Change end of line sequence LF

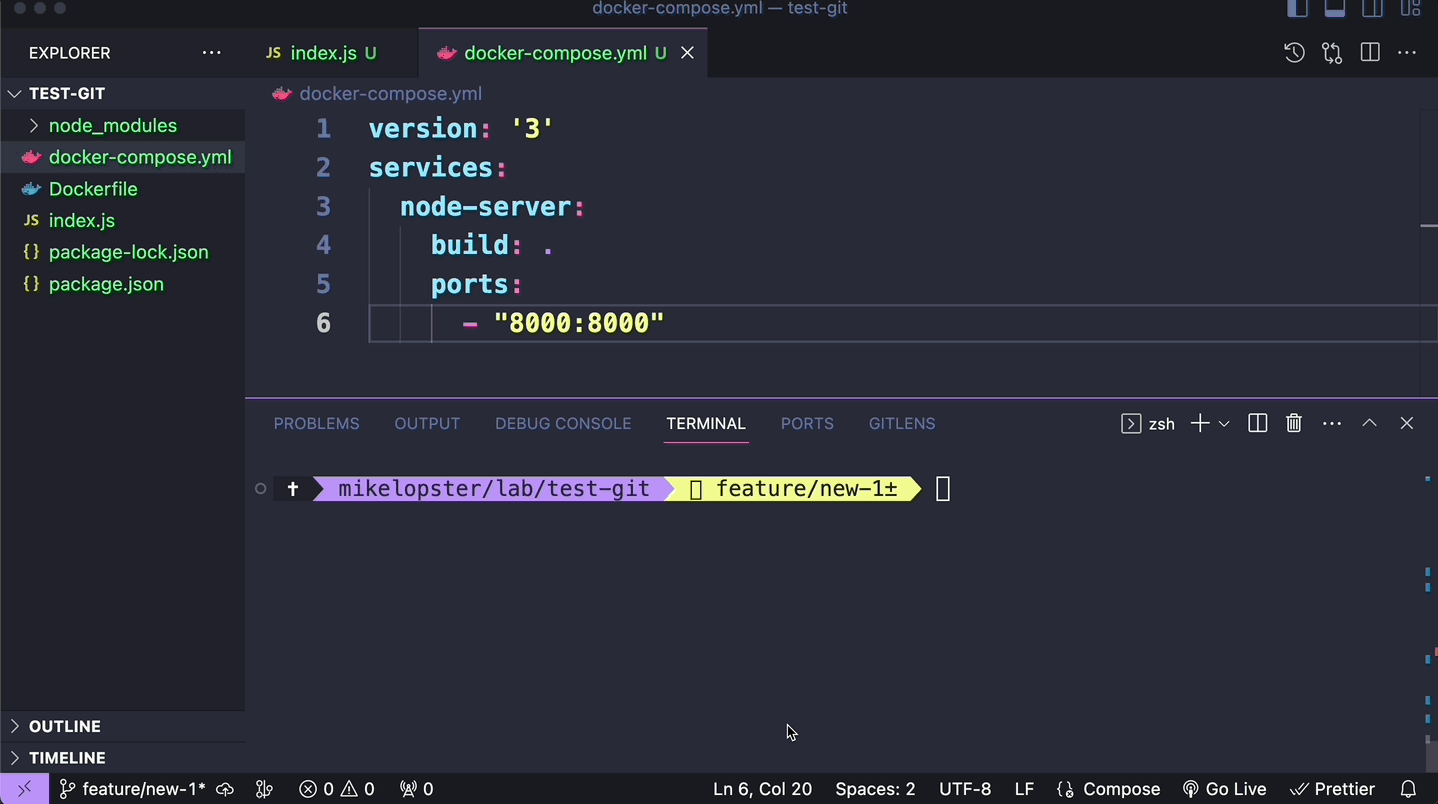(1024, 789)
